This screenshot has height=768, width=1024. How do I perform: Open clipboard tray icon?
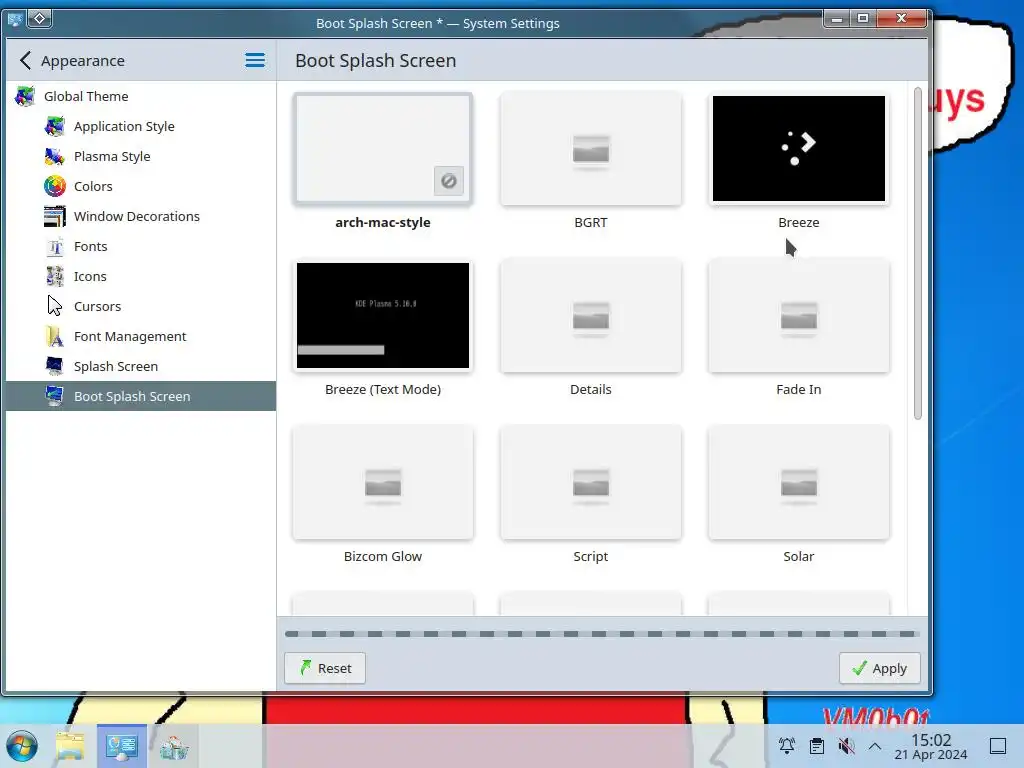[816, 746]
